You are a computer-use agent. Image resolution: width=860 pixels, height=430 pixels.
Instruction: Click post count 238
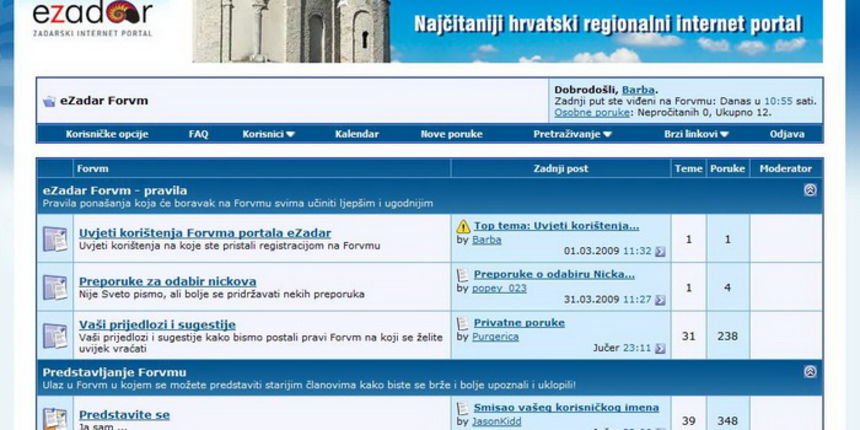[727, 336]
